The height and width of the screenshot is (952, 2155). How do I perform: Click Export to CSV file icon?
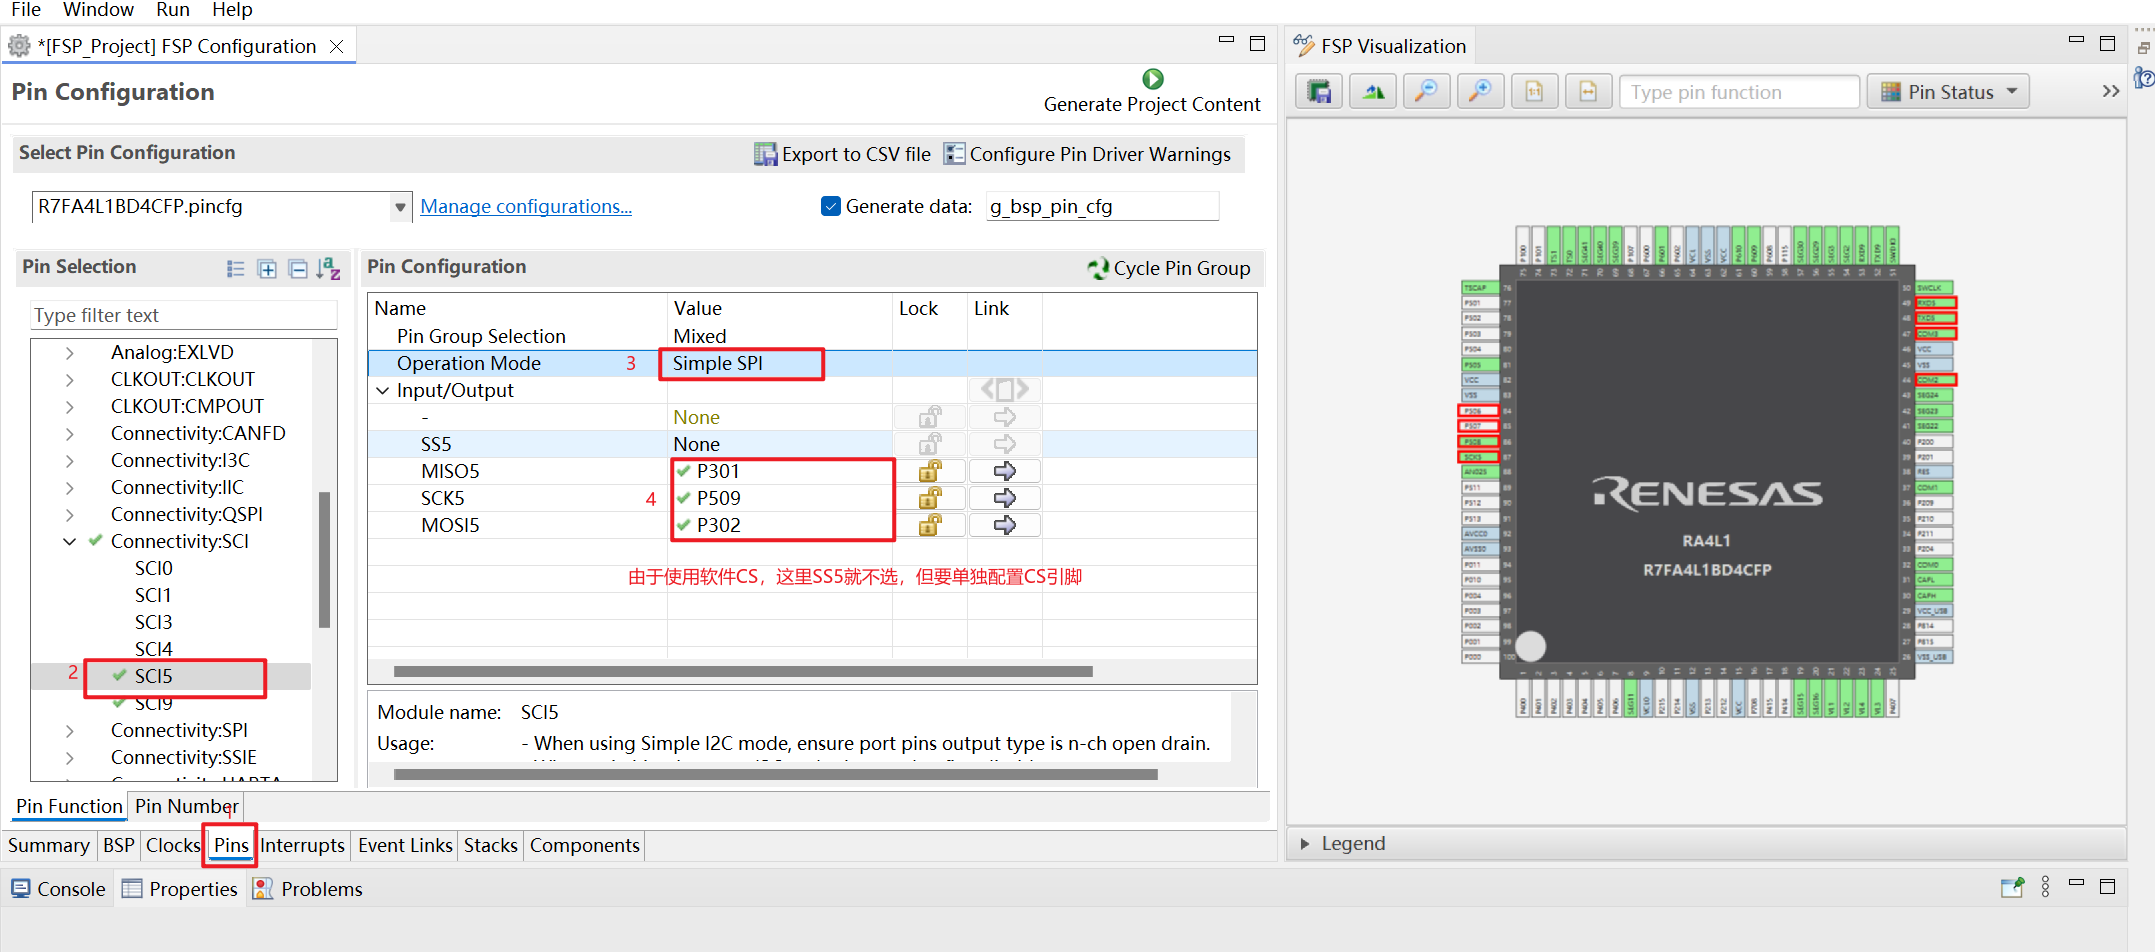pos(765,154)
